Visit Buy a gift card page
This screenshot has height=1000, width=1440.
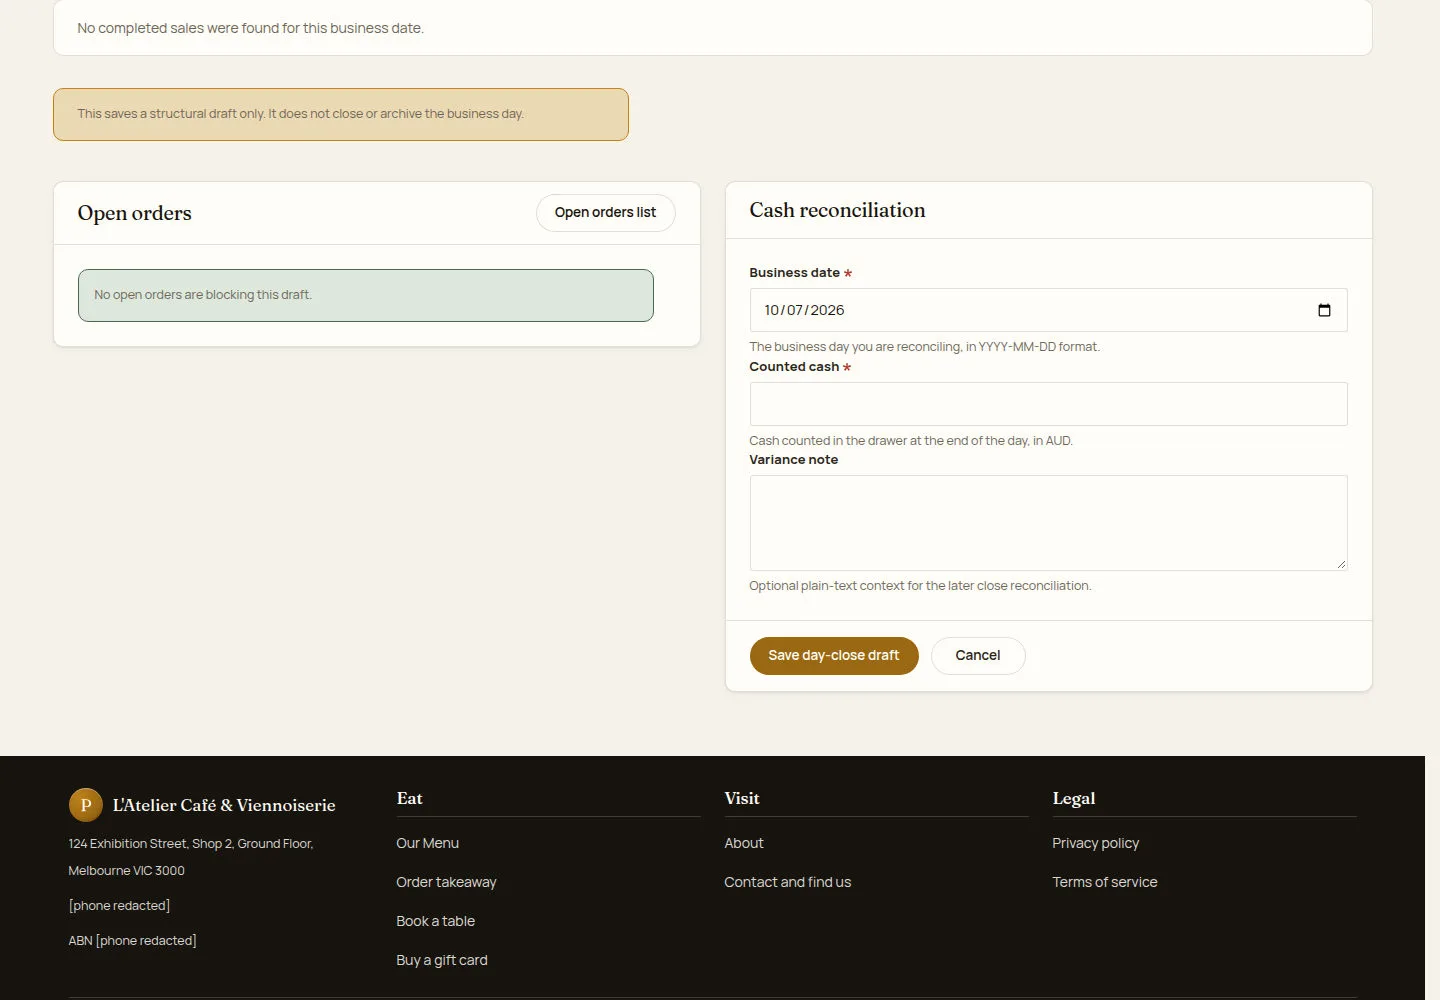(441, 960)
